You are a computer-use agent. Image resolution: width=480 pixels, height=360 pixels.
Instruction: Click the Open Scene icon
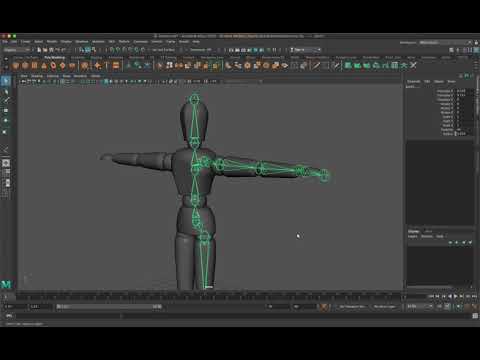[45, 50]
